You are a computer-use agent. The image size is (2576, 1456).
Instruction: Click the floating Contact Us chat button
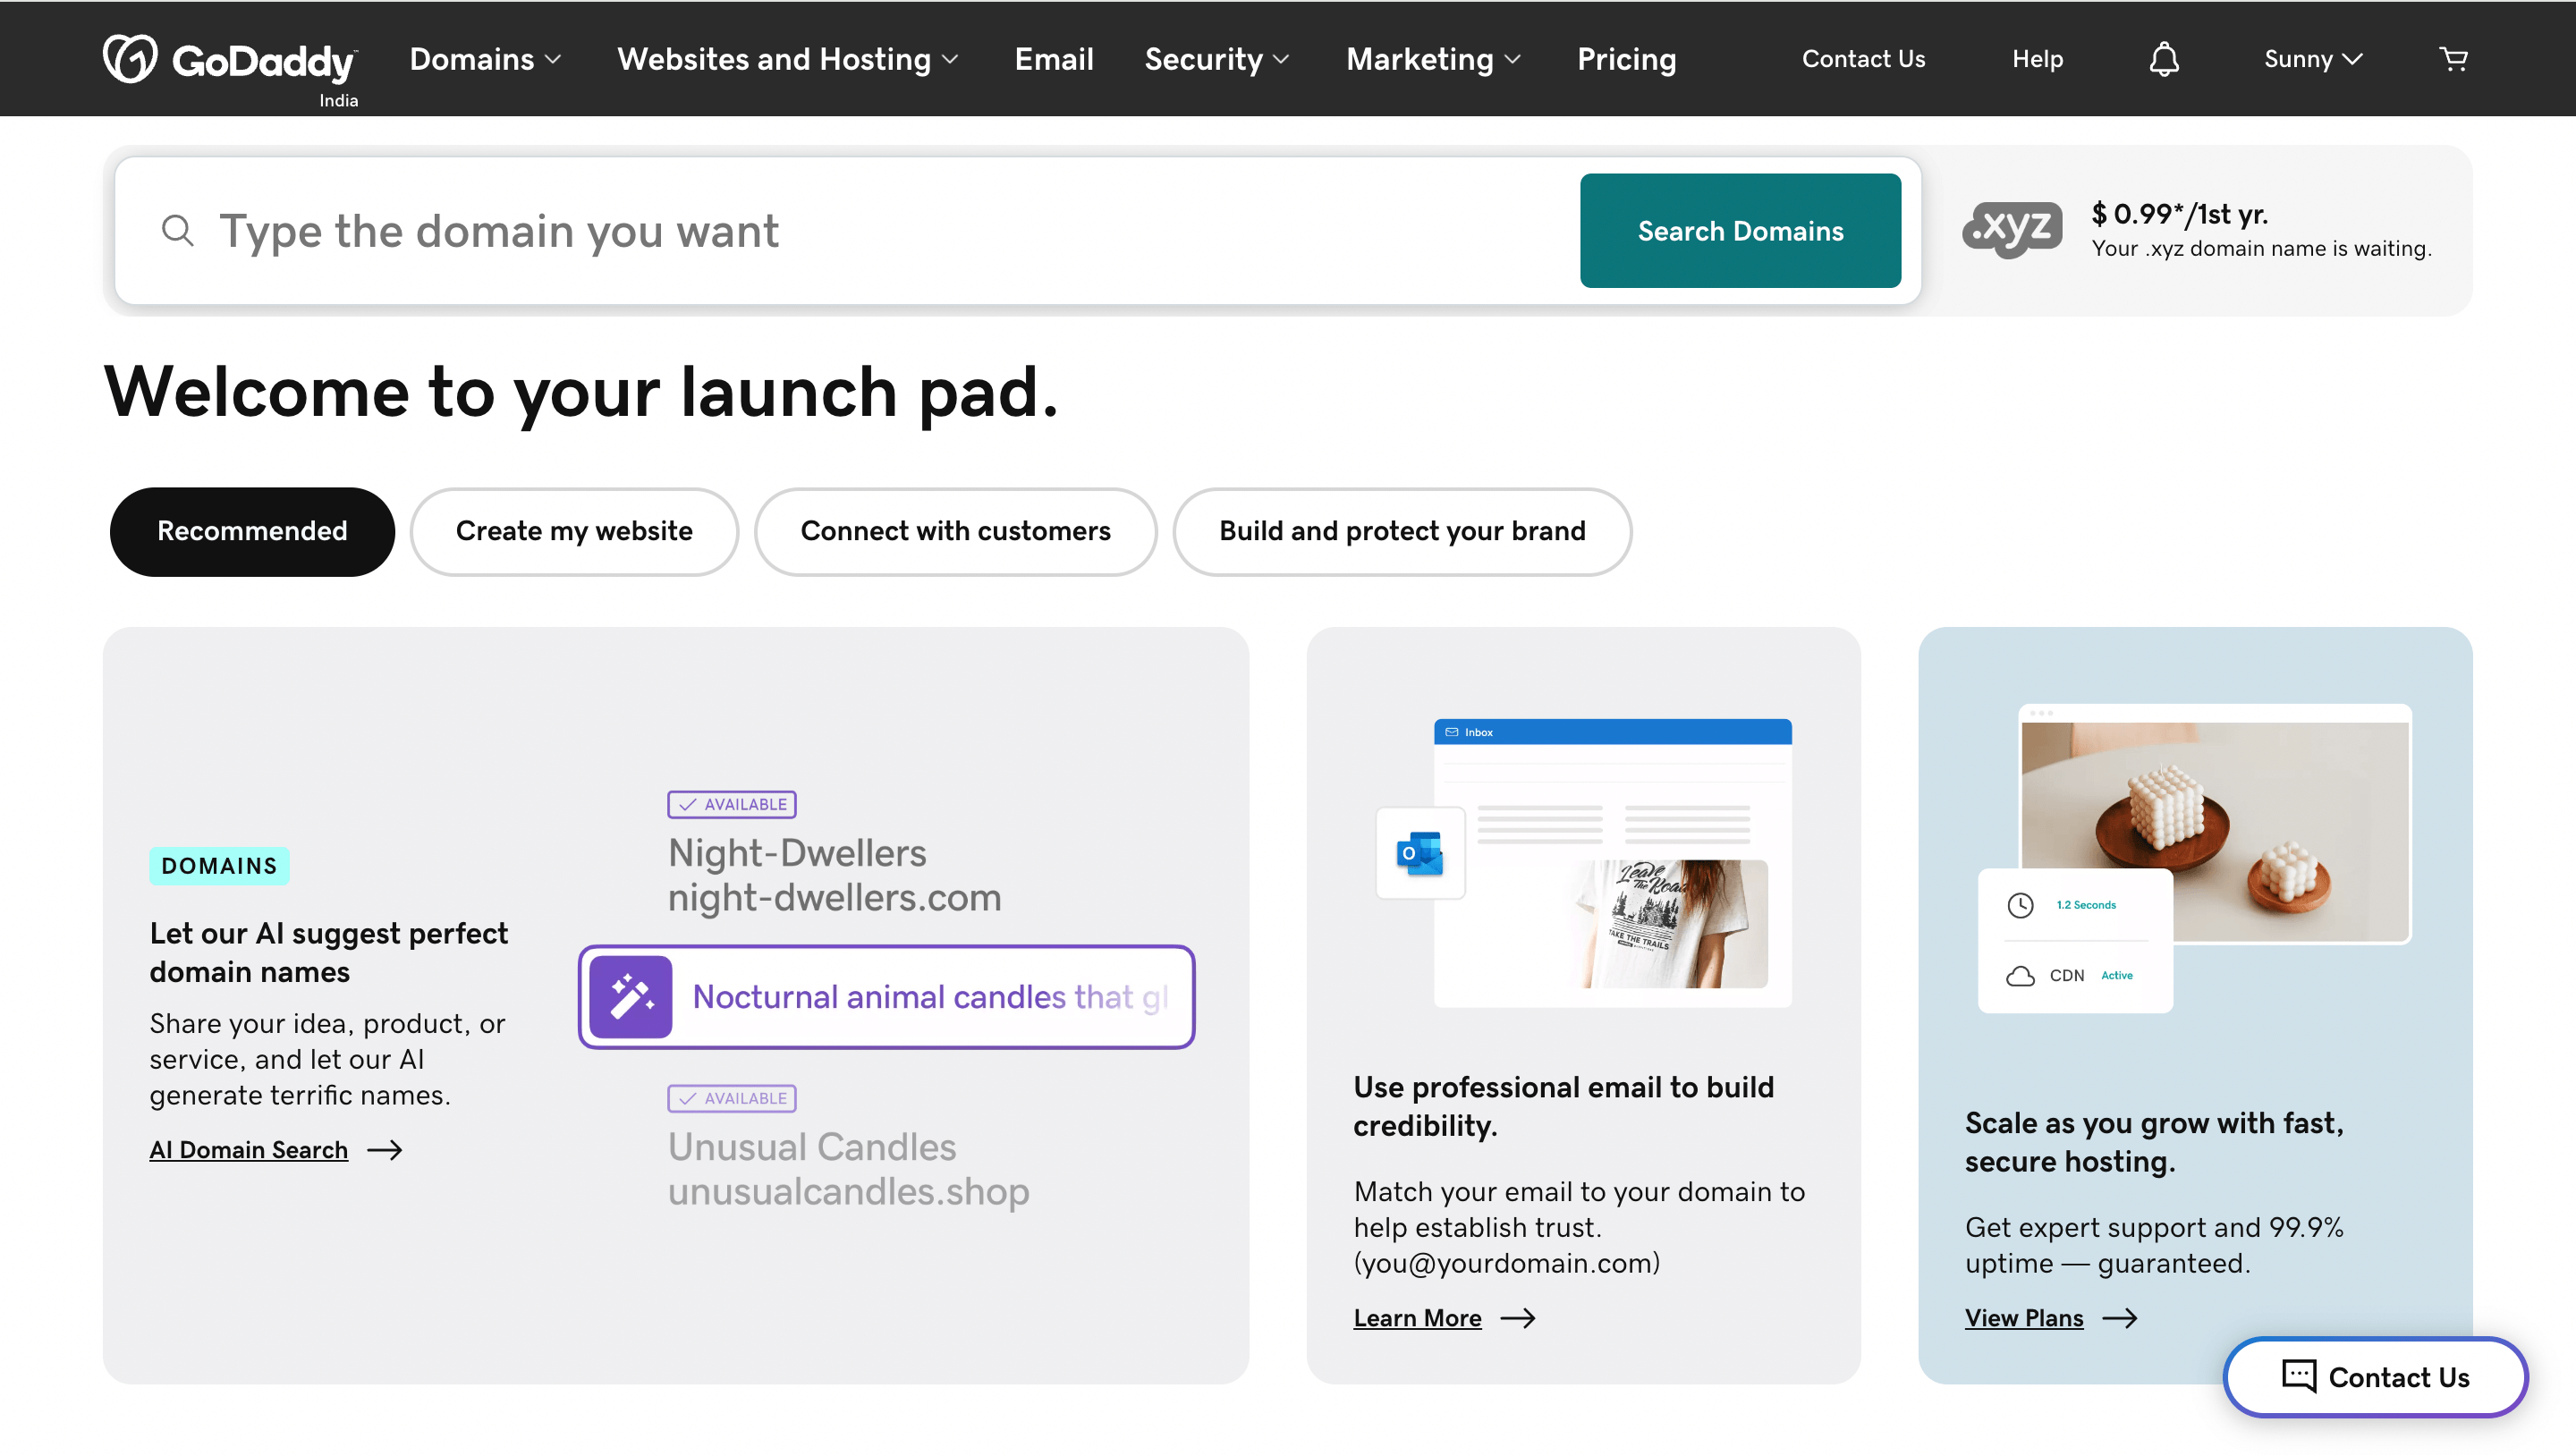[x=2375, y=1377]
